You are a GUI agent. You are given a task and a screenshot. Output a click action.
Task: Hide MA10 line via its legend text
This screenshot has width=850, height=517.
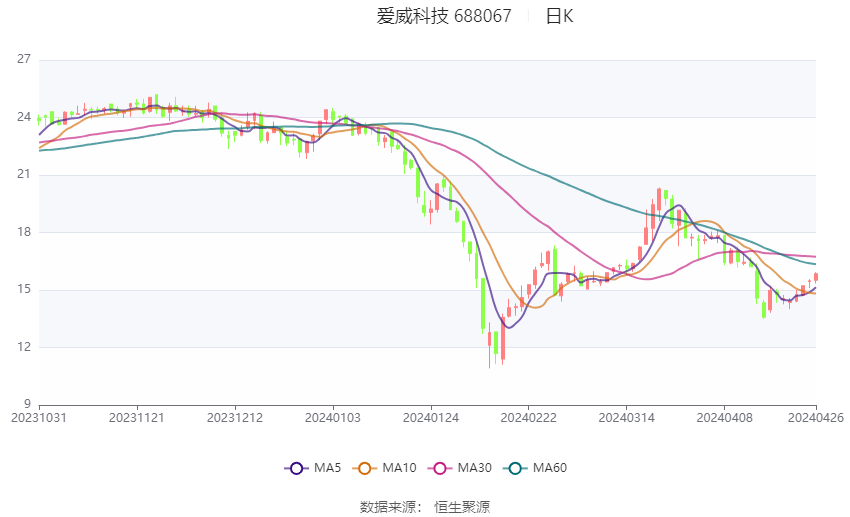coord(400,468)
